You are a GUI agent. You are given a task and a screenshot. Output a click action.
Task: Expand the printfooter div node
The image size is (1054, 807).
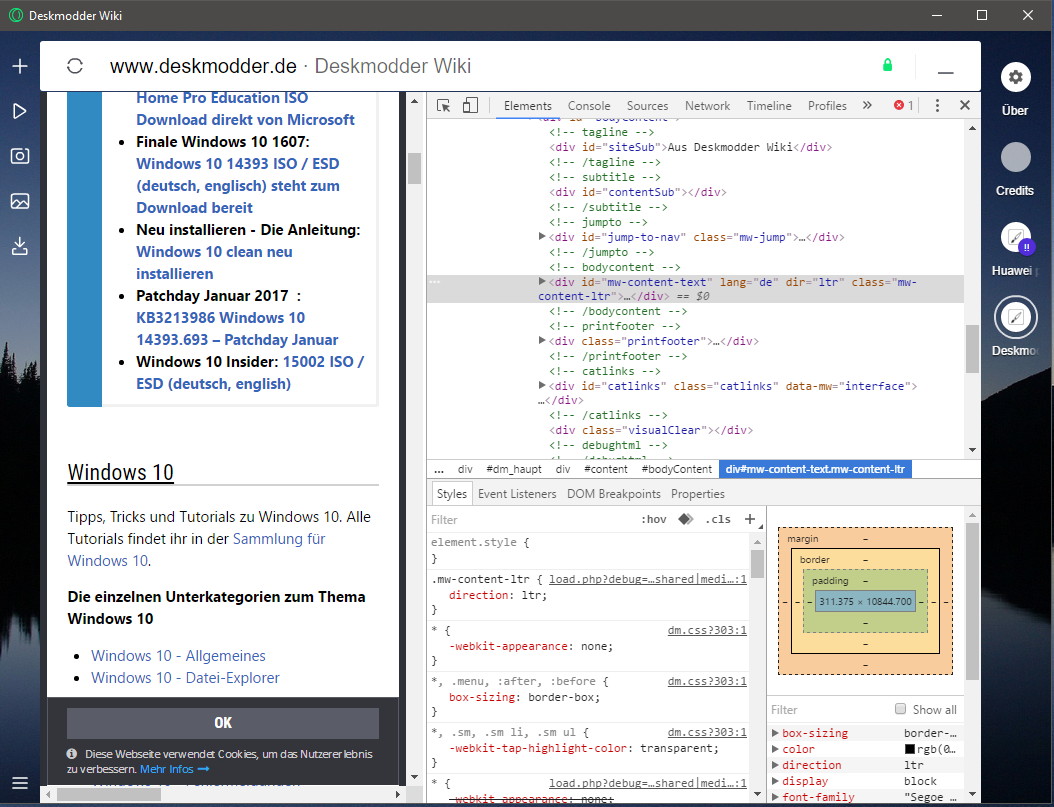[x=542, y=341]
